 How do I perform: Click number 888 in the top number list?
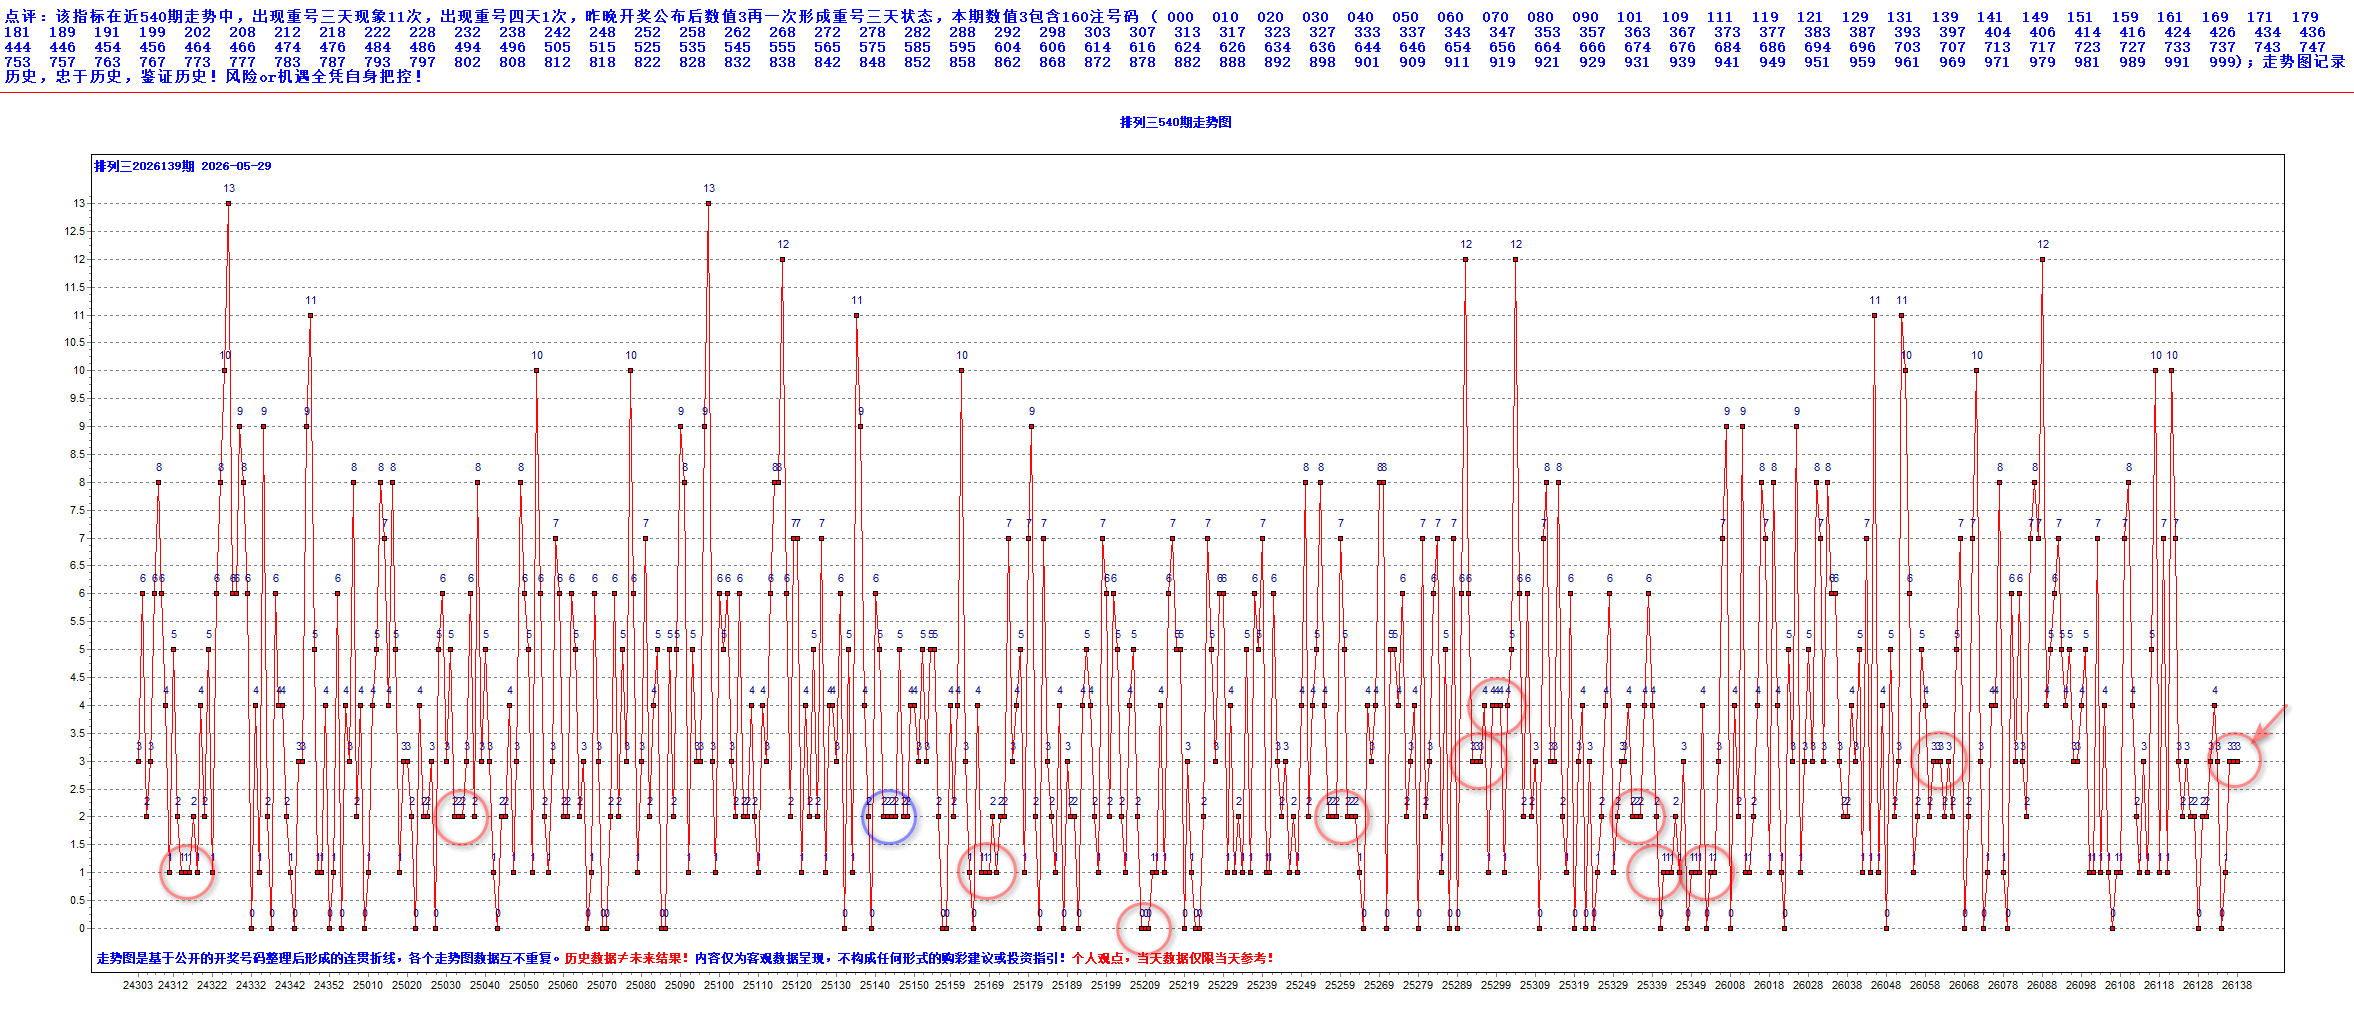tap(1232, 62)
